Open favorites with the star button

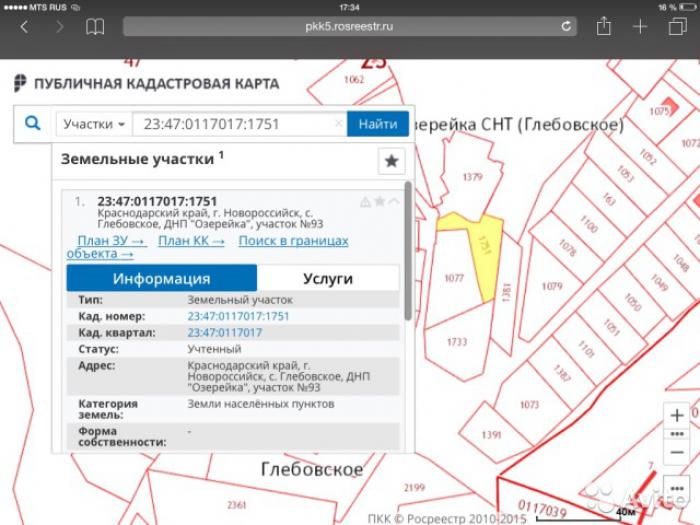coord(391,161)
